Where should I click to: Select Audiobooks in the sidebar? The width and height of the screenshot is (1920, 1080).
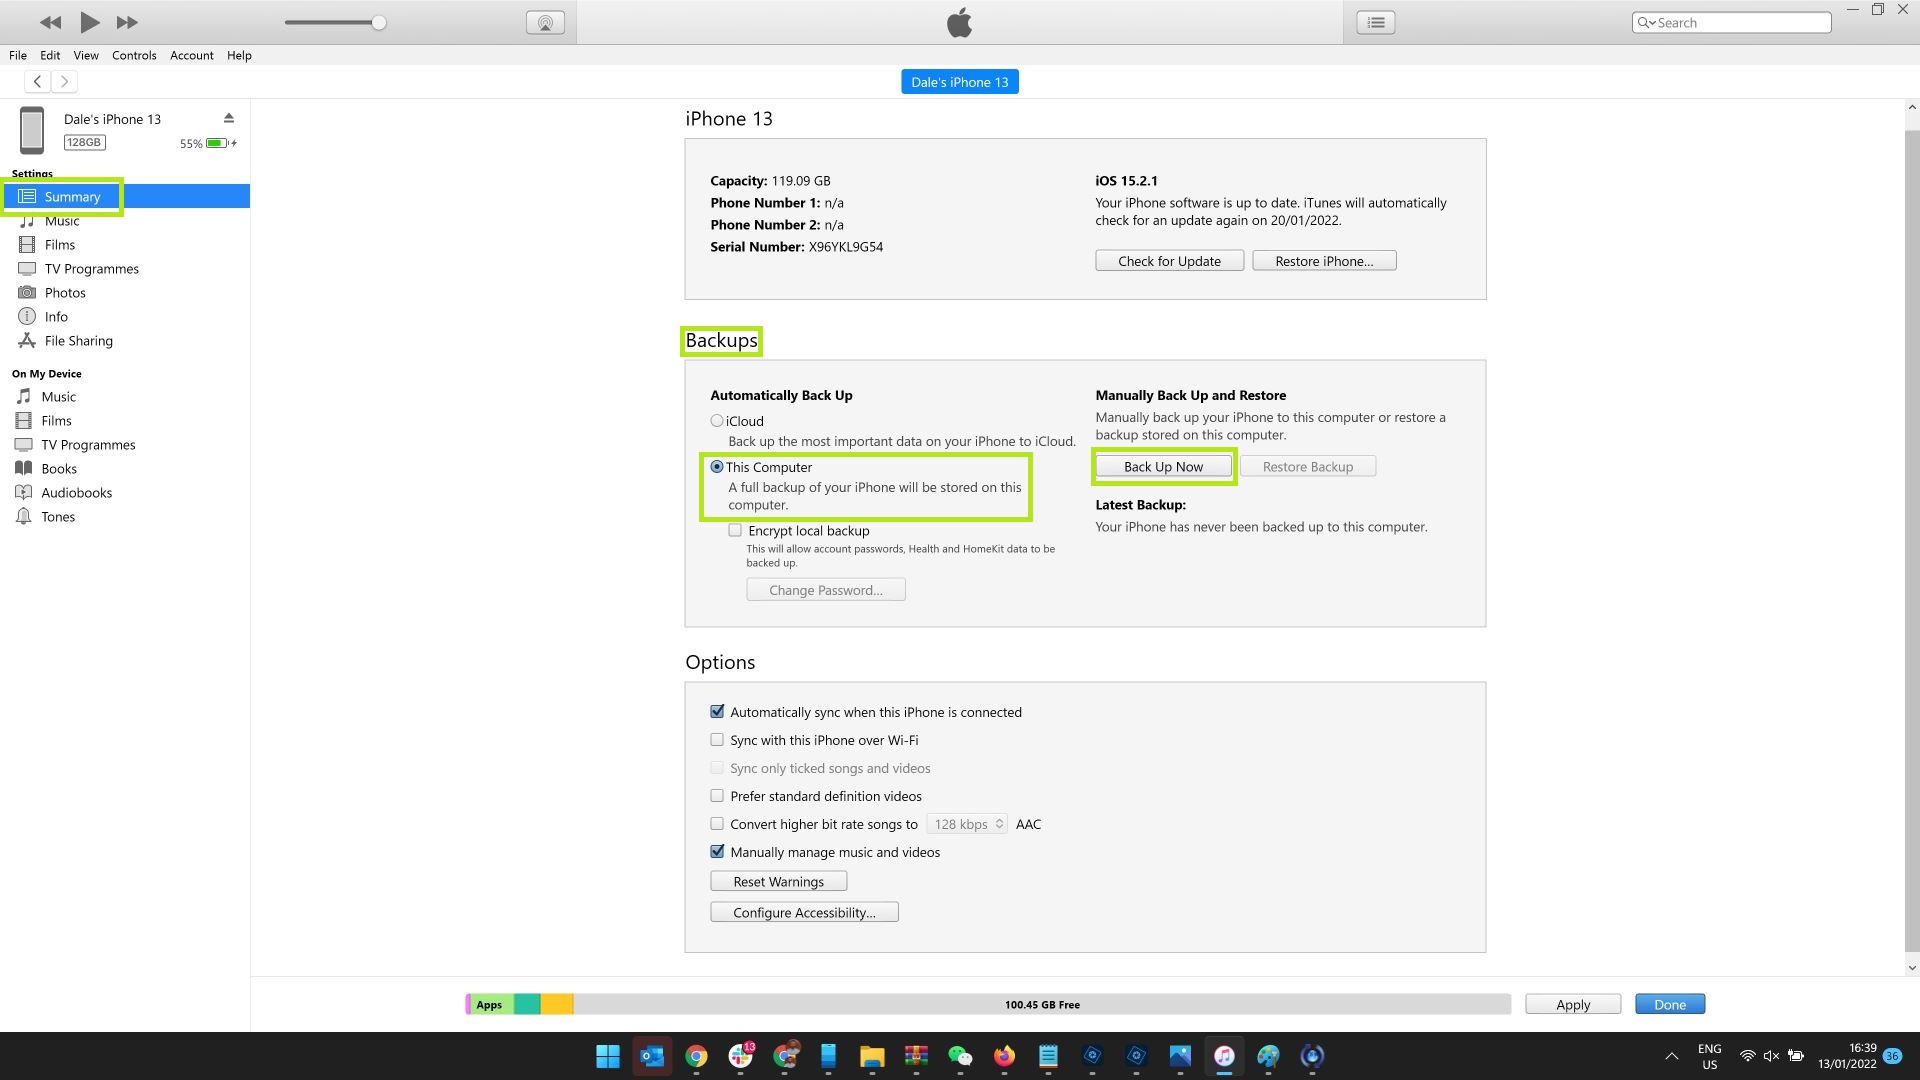pyautogui.click(x=76, y=492)
